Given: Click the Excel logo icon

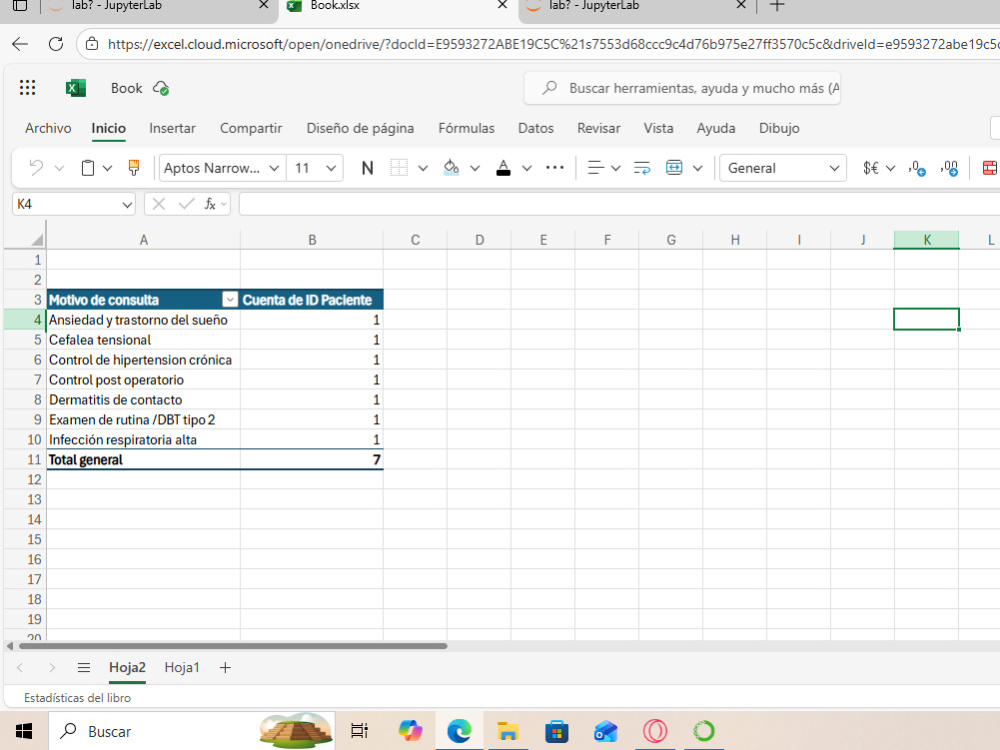Looking at the screenshot, I should point(76,88).
